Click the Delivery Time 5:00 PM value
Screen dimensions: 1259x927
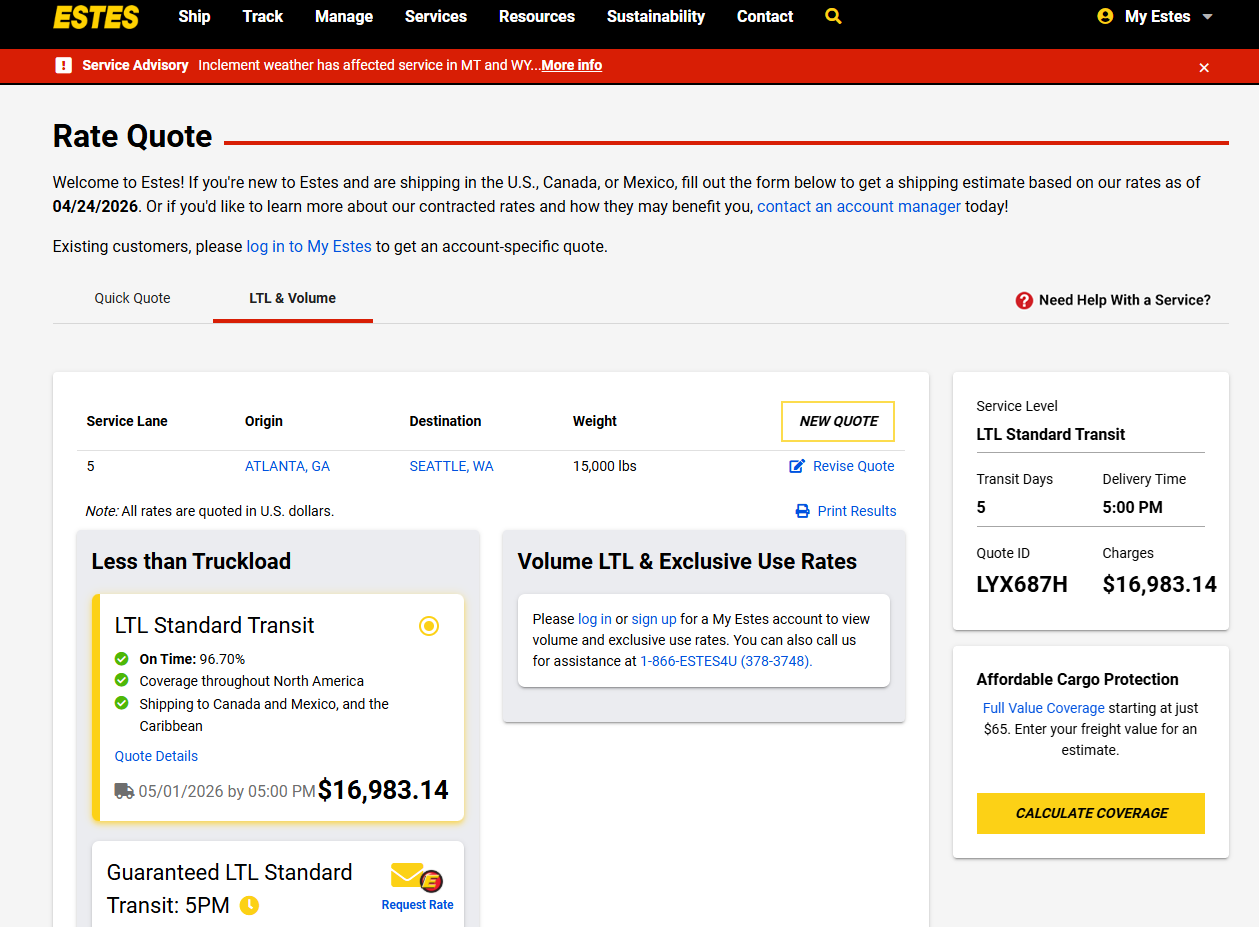pos(1133,507)
